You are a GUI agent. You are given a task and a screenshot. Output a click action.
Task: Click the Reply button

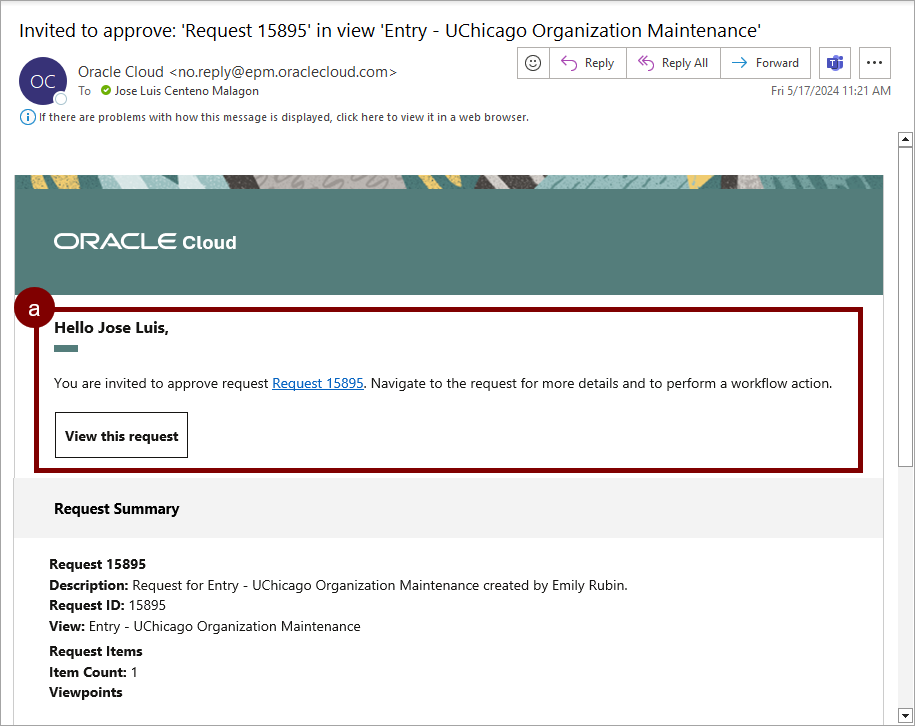click(588, 63)
